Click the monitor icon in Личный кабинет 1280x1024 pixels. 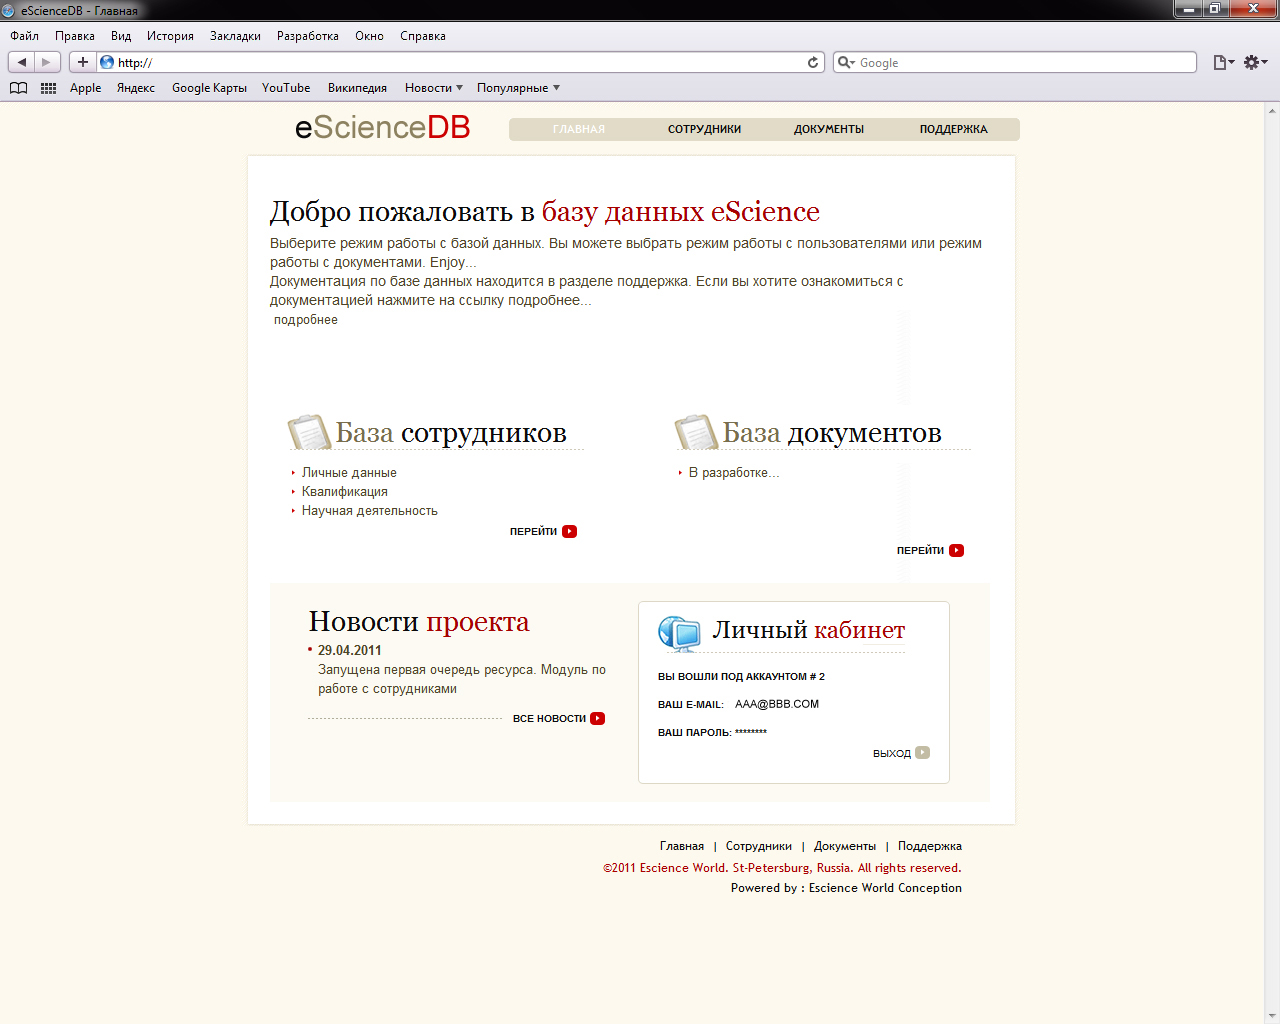(678, 631)
